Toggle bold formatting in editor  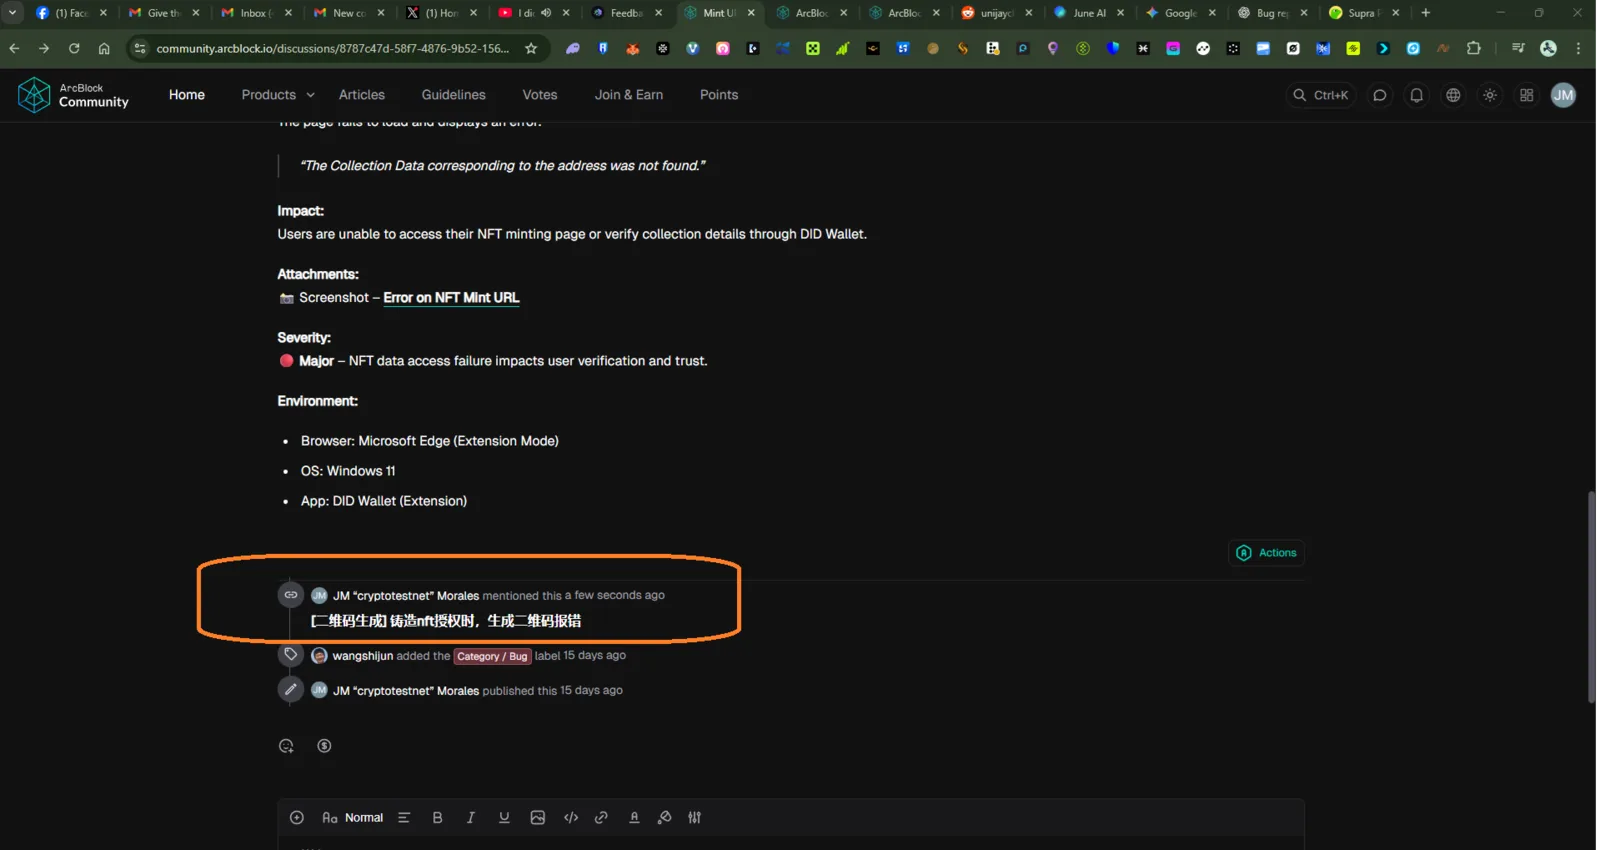click(x=437, y=818)
